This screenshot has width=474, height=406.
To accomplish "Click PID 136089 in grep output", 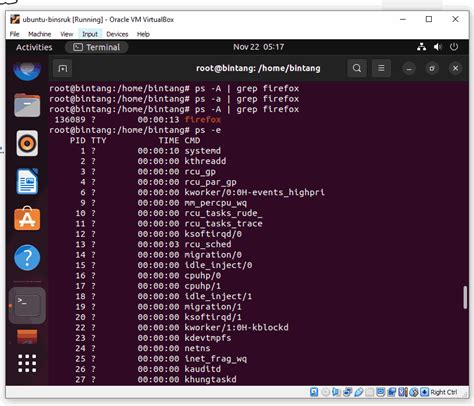I will pyautogui.click(x=70, y=119).
